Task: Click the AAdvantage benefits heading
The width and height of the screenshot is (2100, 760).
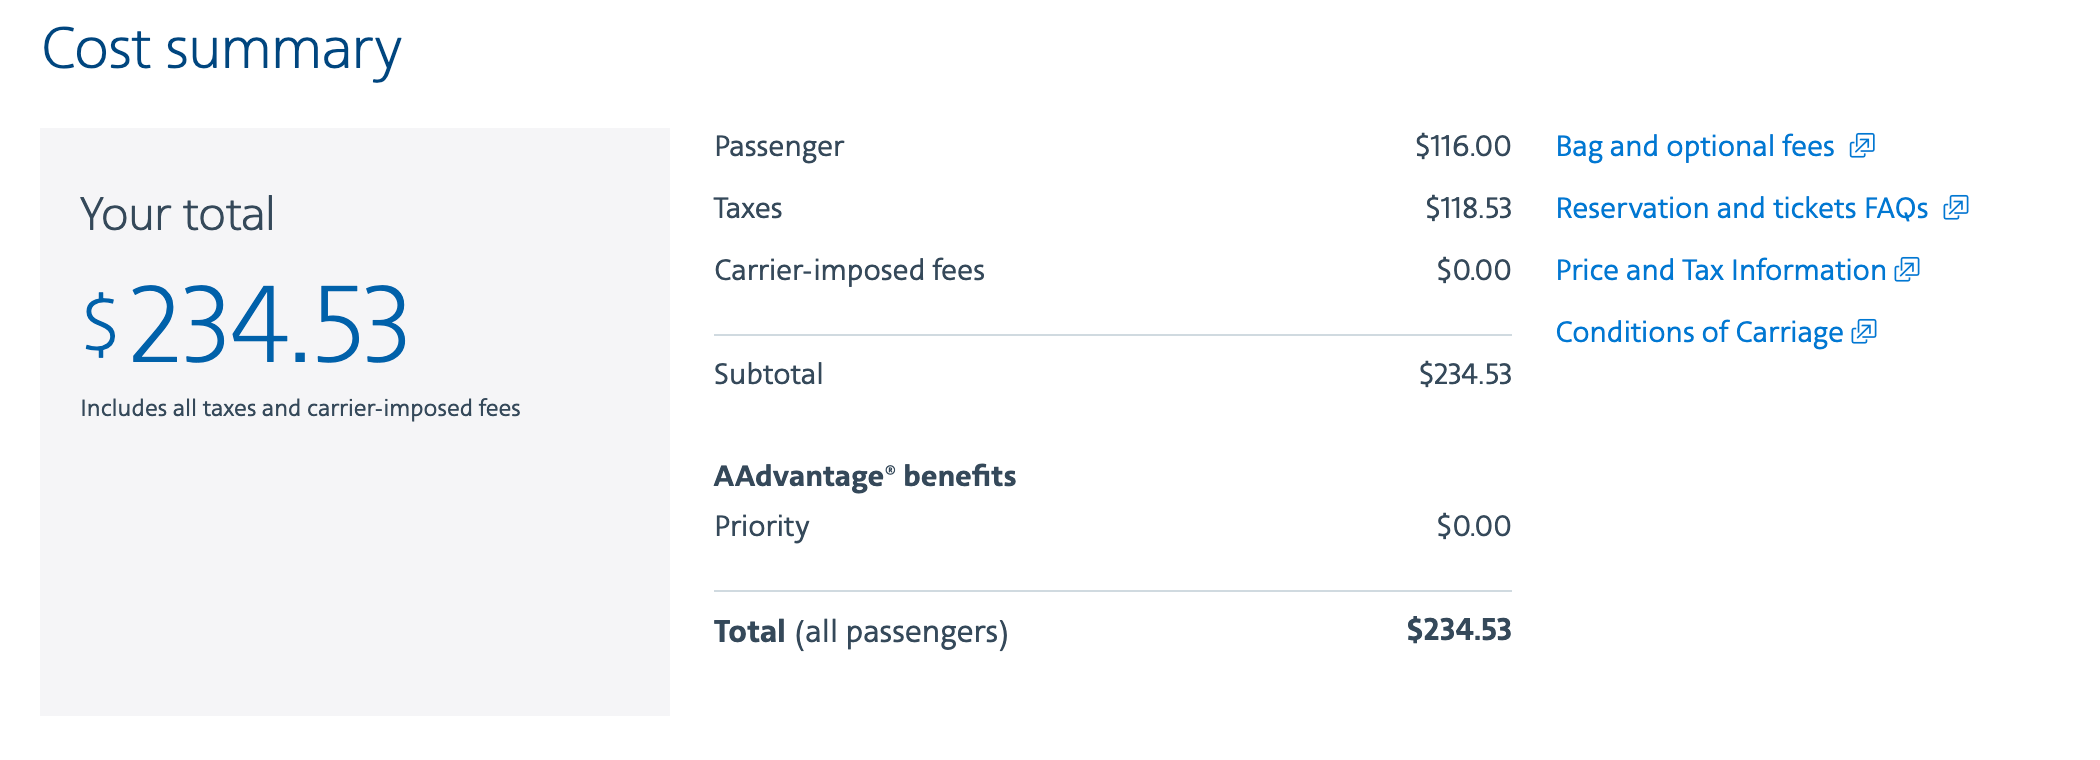Action: tap(864, 476)
